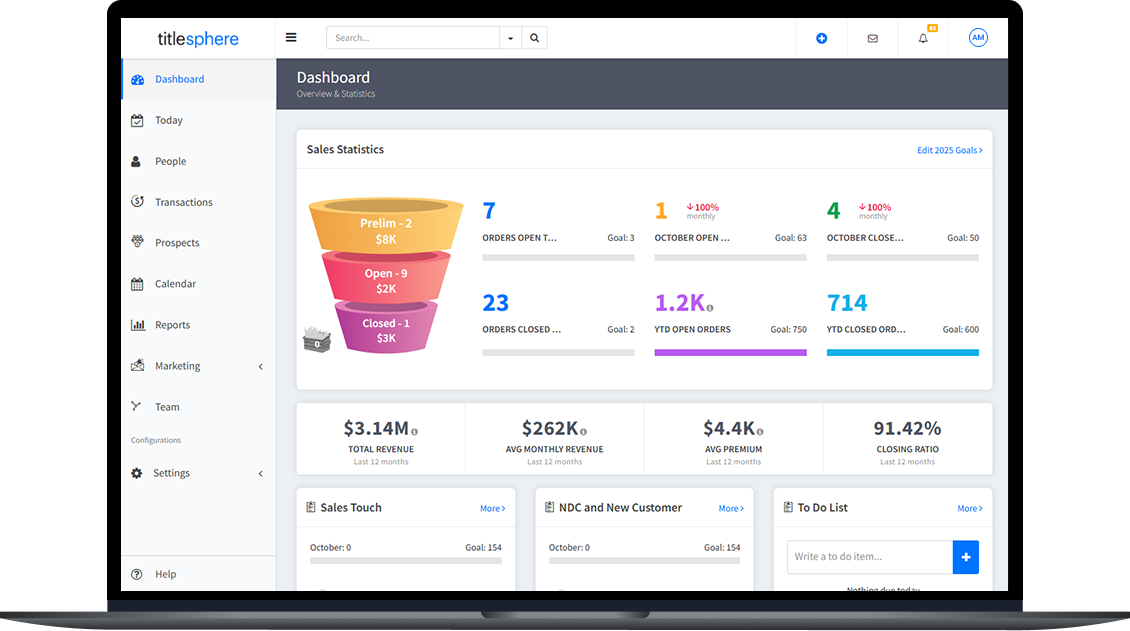Open the notifications bell icon
The image size is (1130, 631).
point(923,38)
